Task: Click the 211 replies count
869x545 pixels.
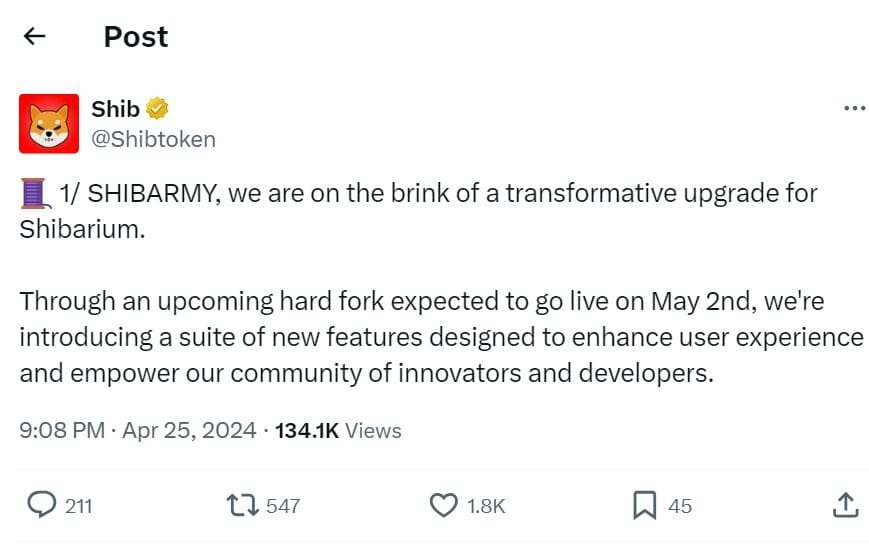Action: pos(79,507)
